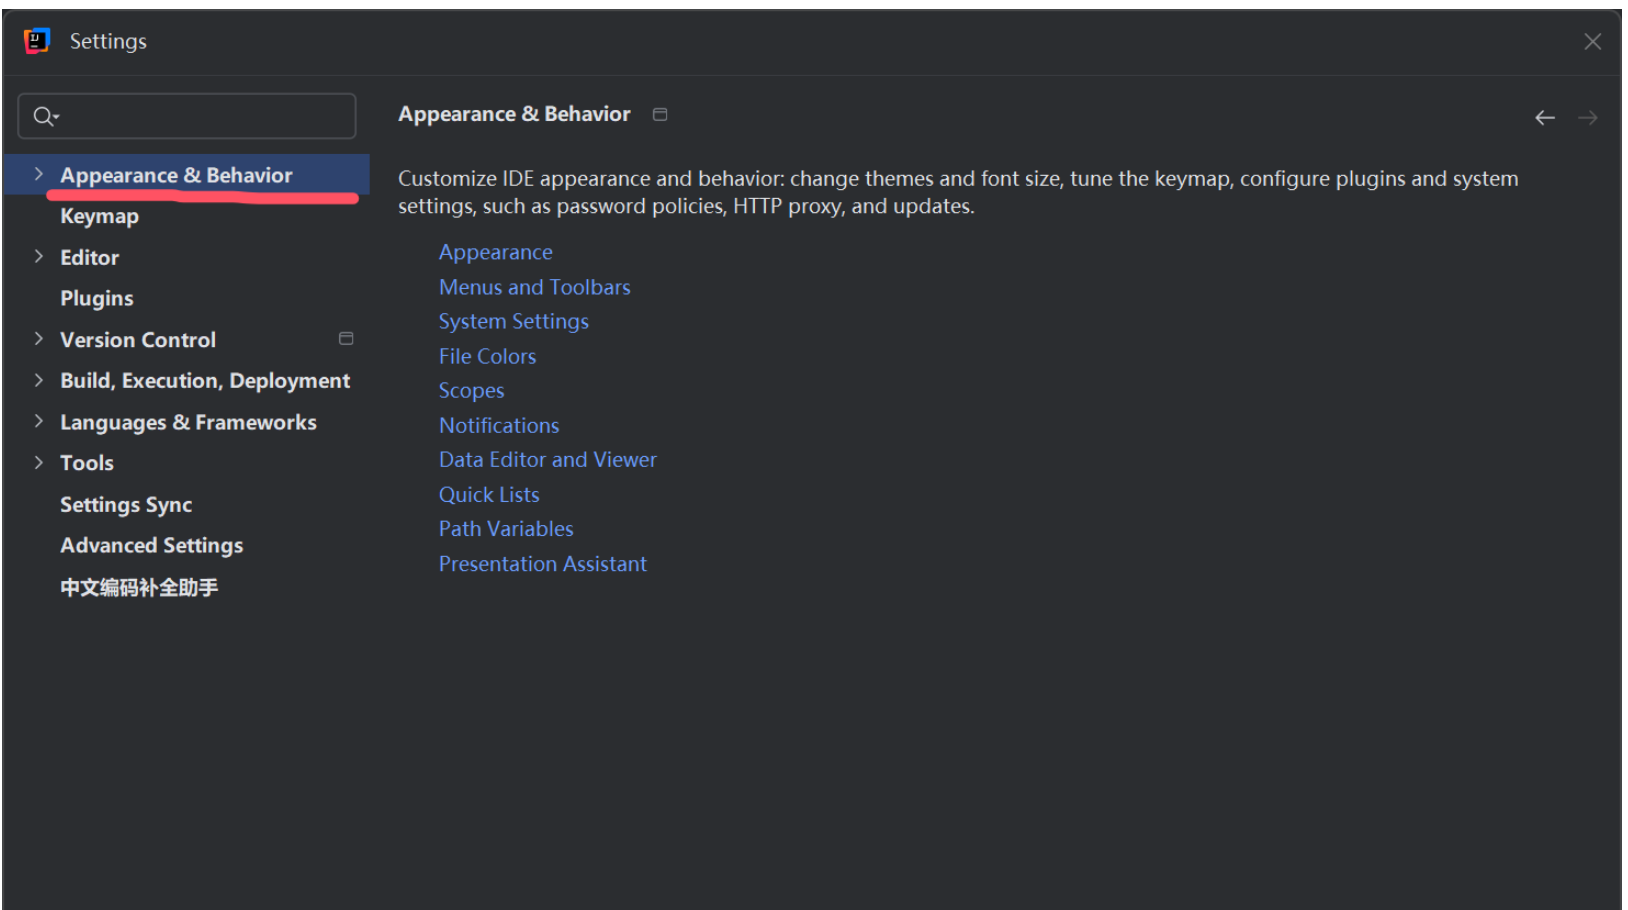Expand the Version Control node chevron
The height and width of the screenshot is (910, 1628).
pos(38,338)
